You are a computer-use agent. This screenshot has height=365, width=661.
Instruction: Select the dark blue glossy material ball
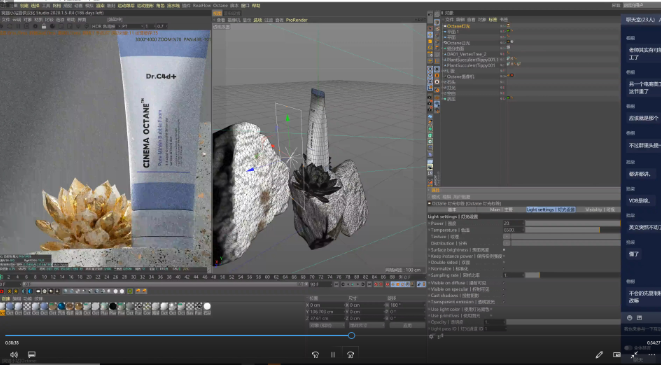[x=62, y=306]
